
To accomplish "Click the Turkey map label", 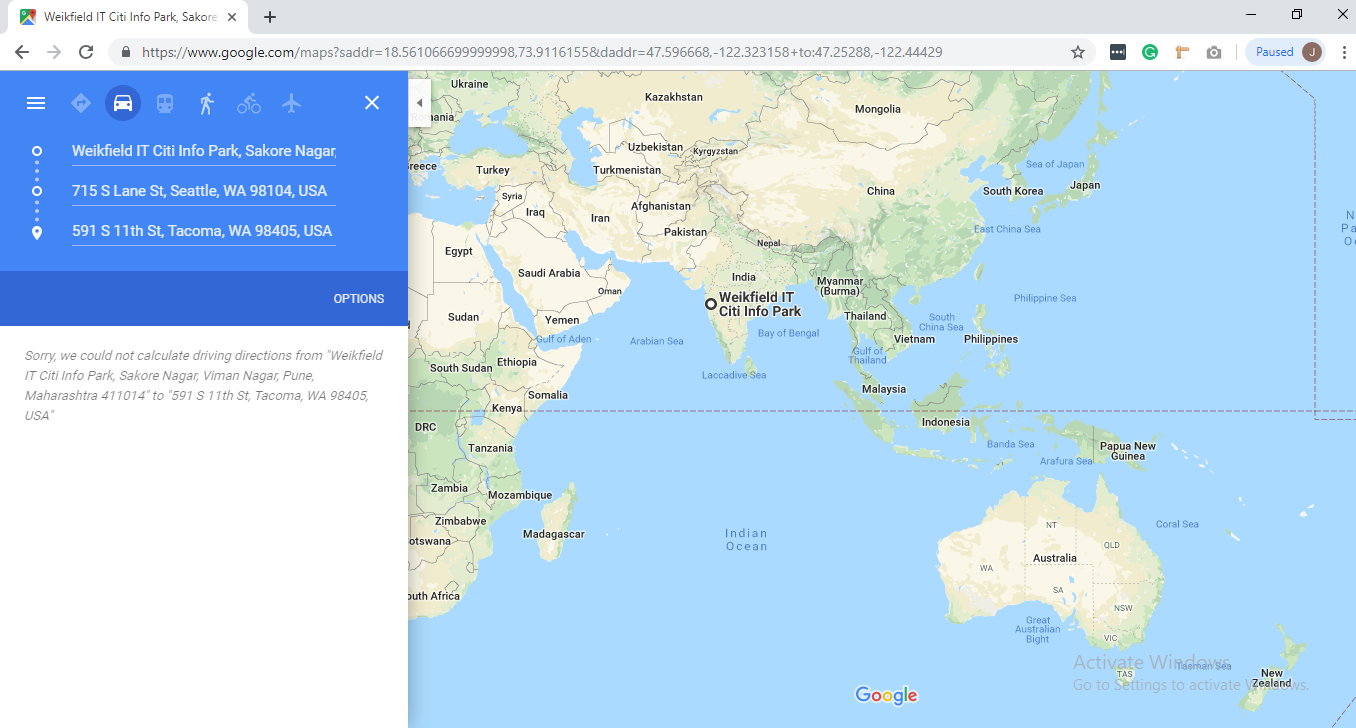I will (x=493, y=170).
